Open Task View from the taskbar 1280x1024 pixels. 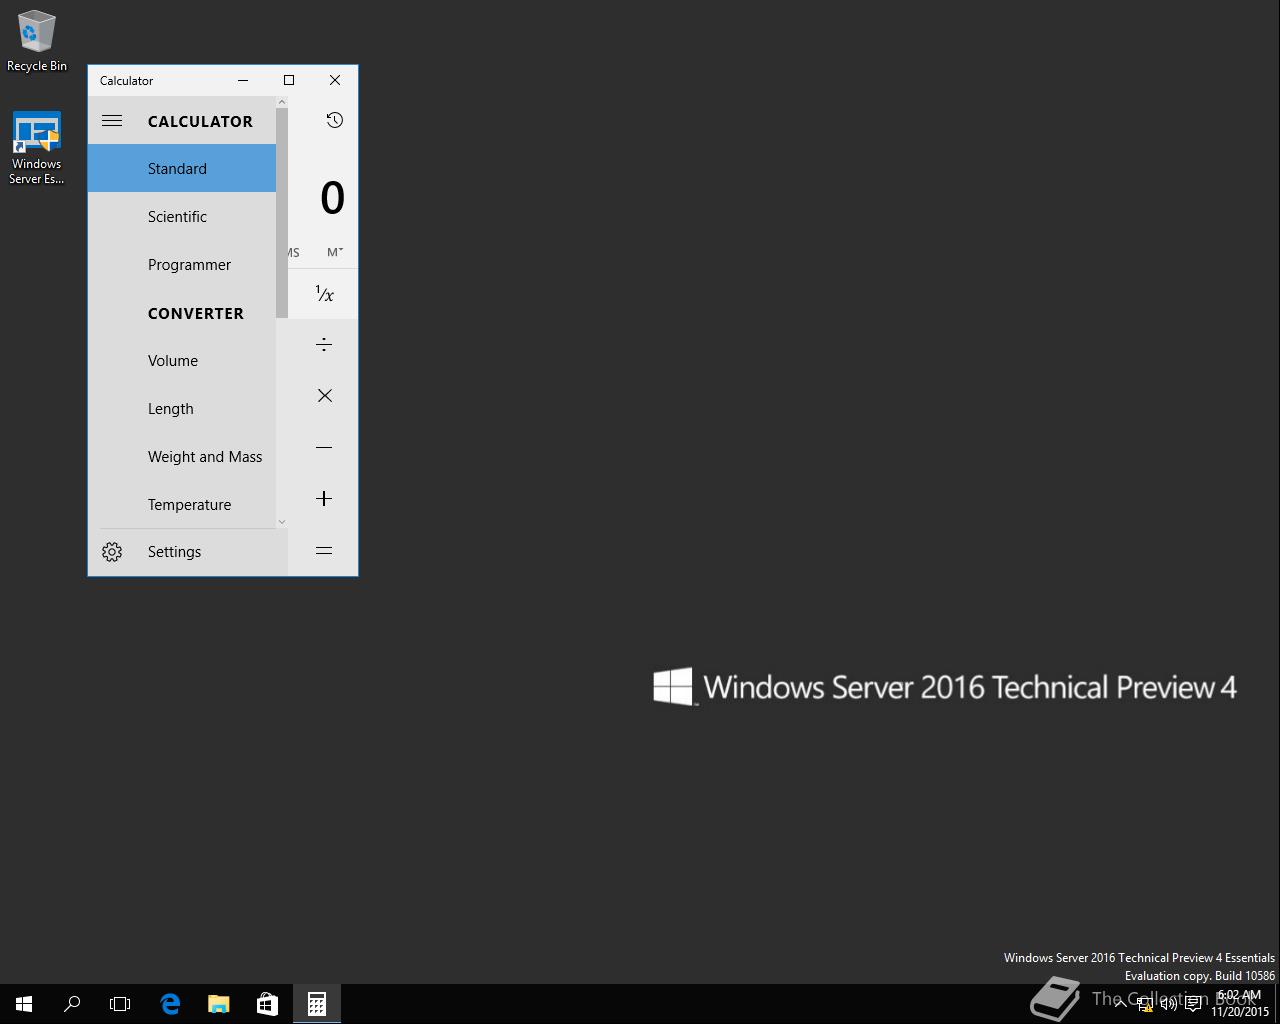tap(120, 1004)
